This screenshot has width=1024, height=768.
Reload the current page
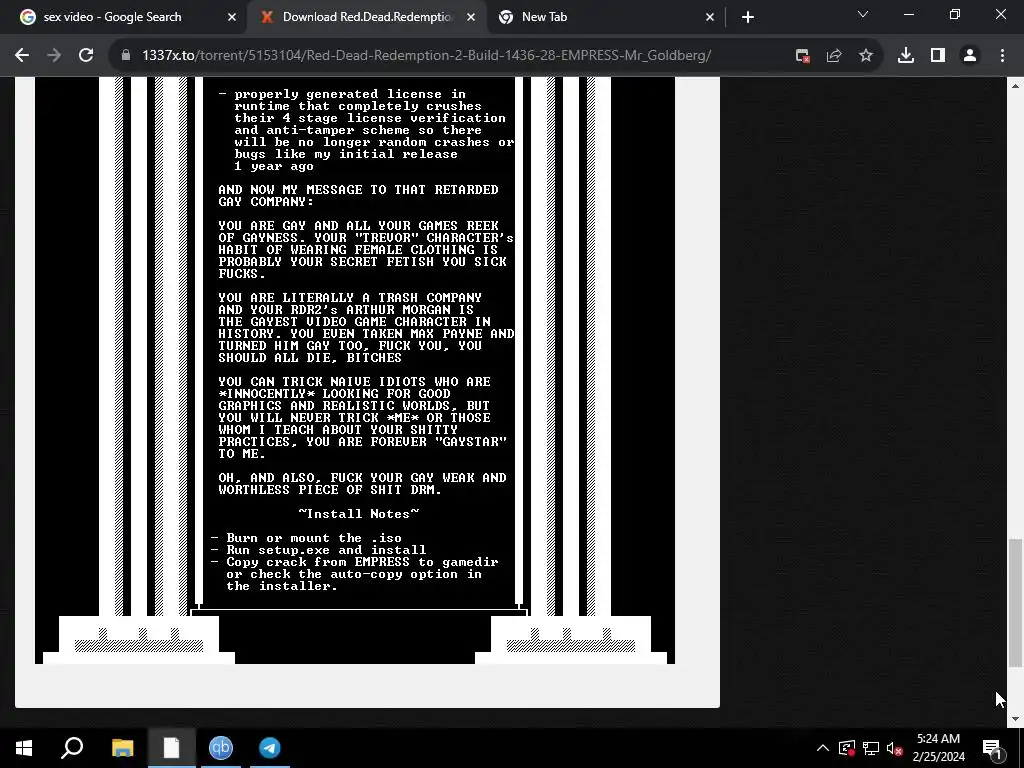(x=86, y=56)
